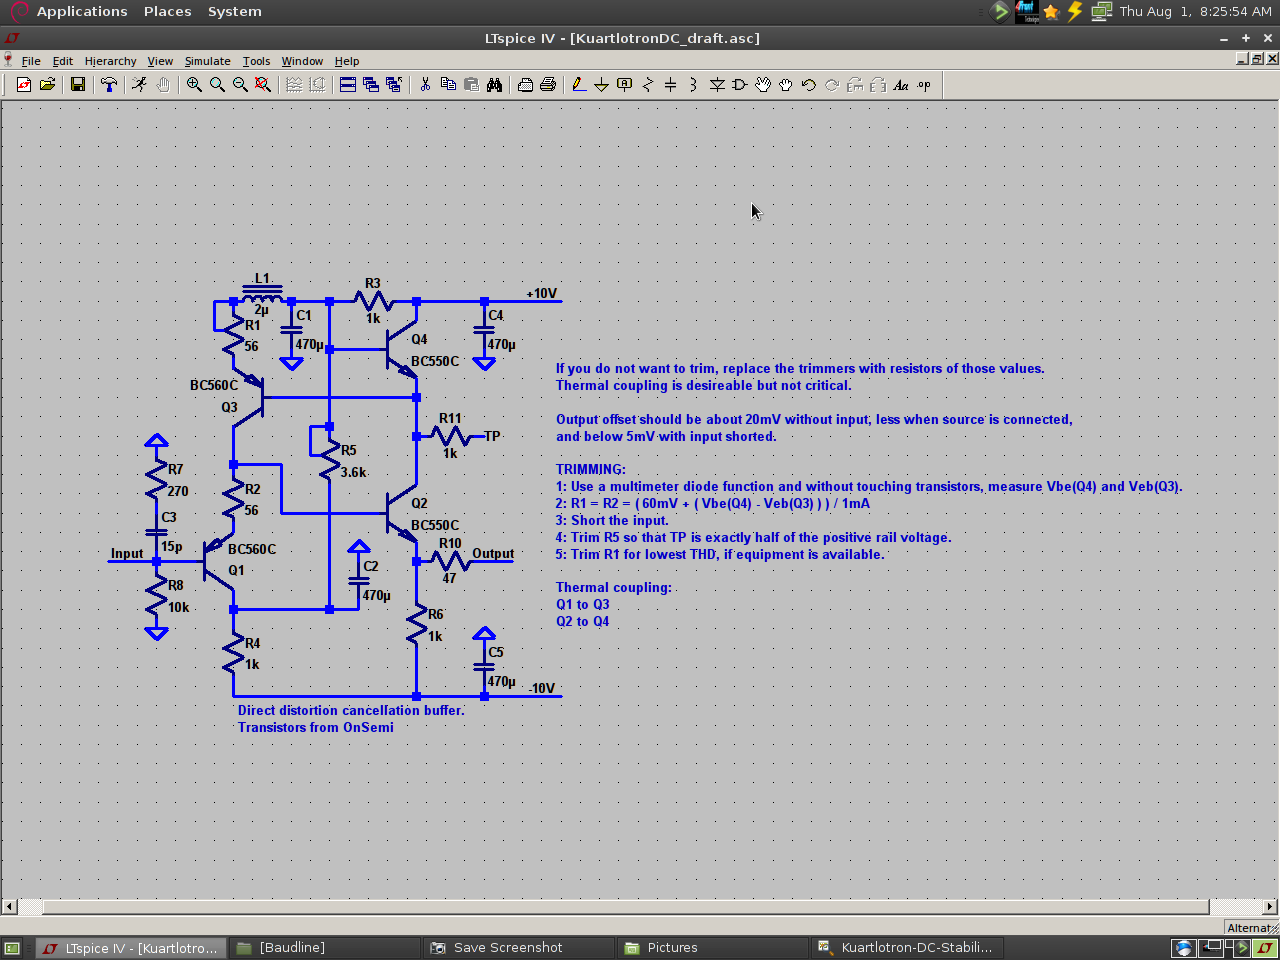The image size is (1280, 960).
Task: Open Find with the binoculars icon
Action: (x=494, y=85)
